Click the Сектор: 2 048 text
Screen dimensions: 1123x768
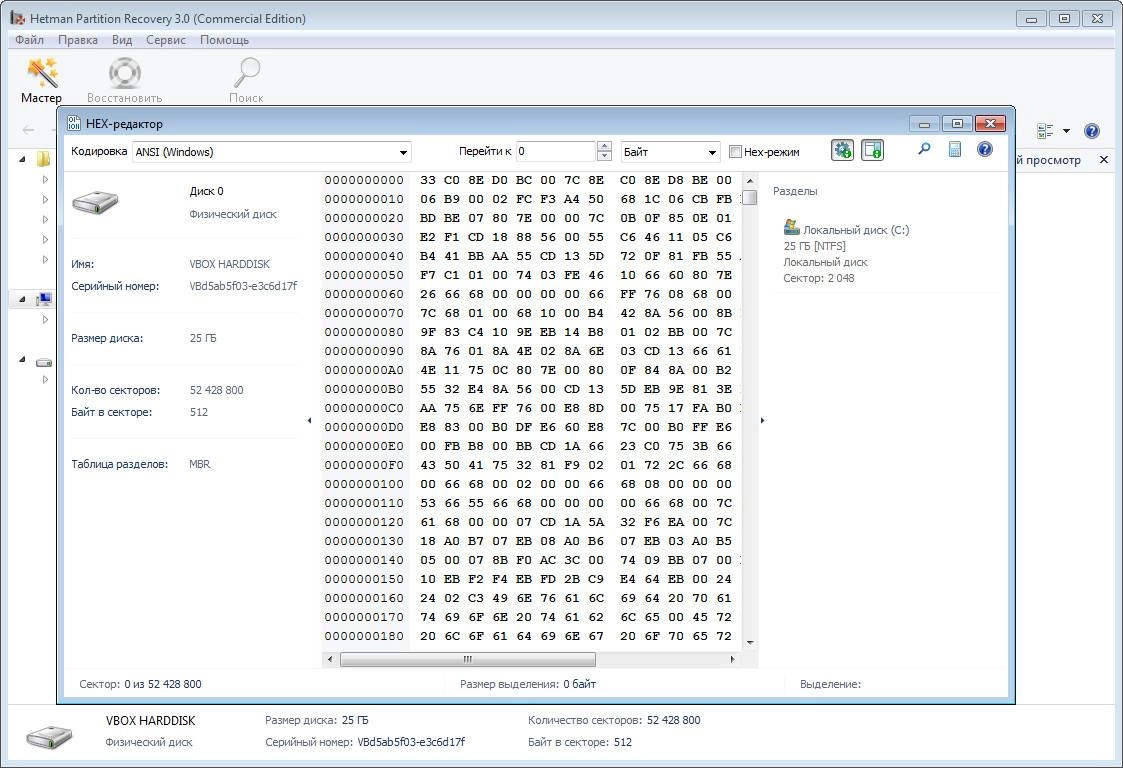[819, 278]
